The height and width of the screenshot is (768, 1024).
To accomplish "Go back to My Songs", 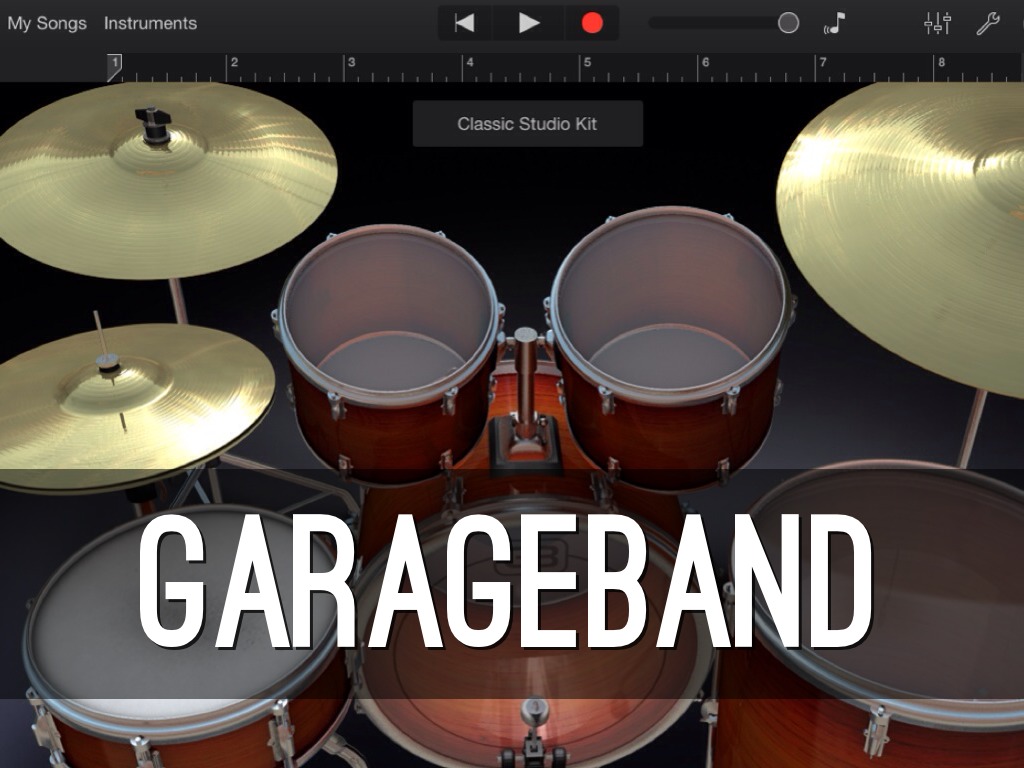I will click(x=47, y=23).
